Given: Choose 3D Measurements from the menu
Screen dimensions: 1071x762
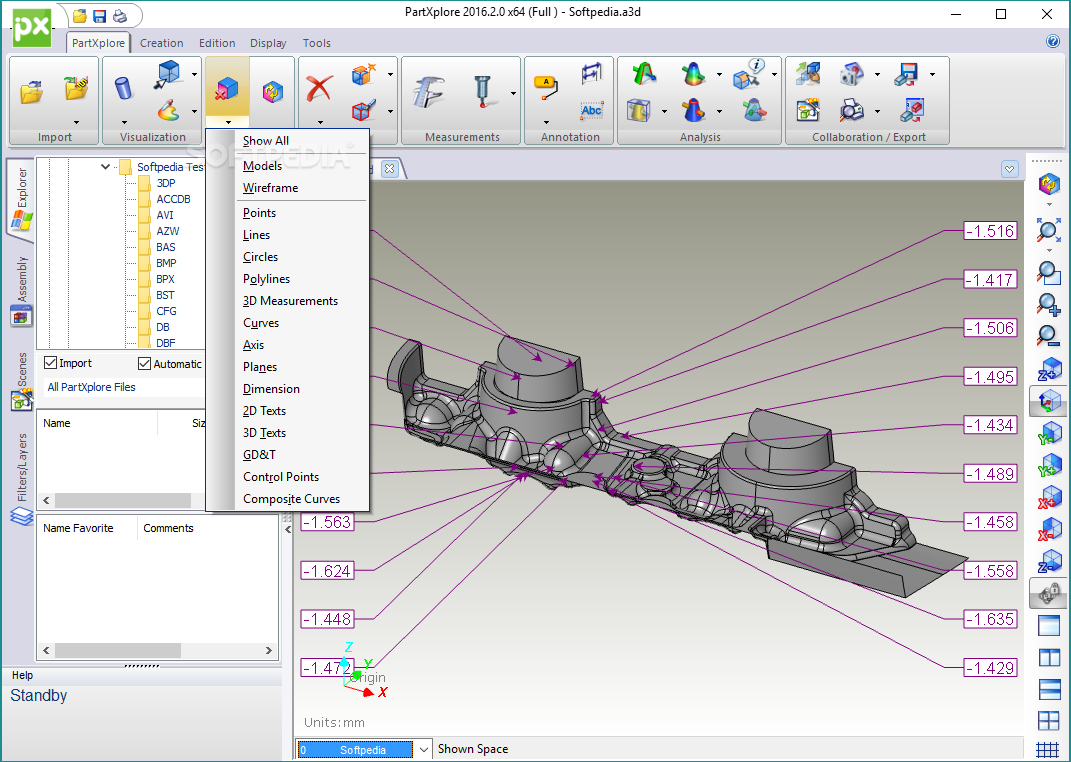Looking at the screenshot, I should point(290,301).
